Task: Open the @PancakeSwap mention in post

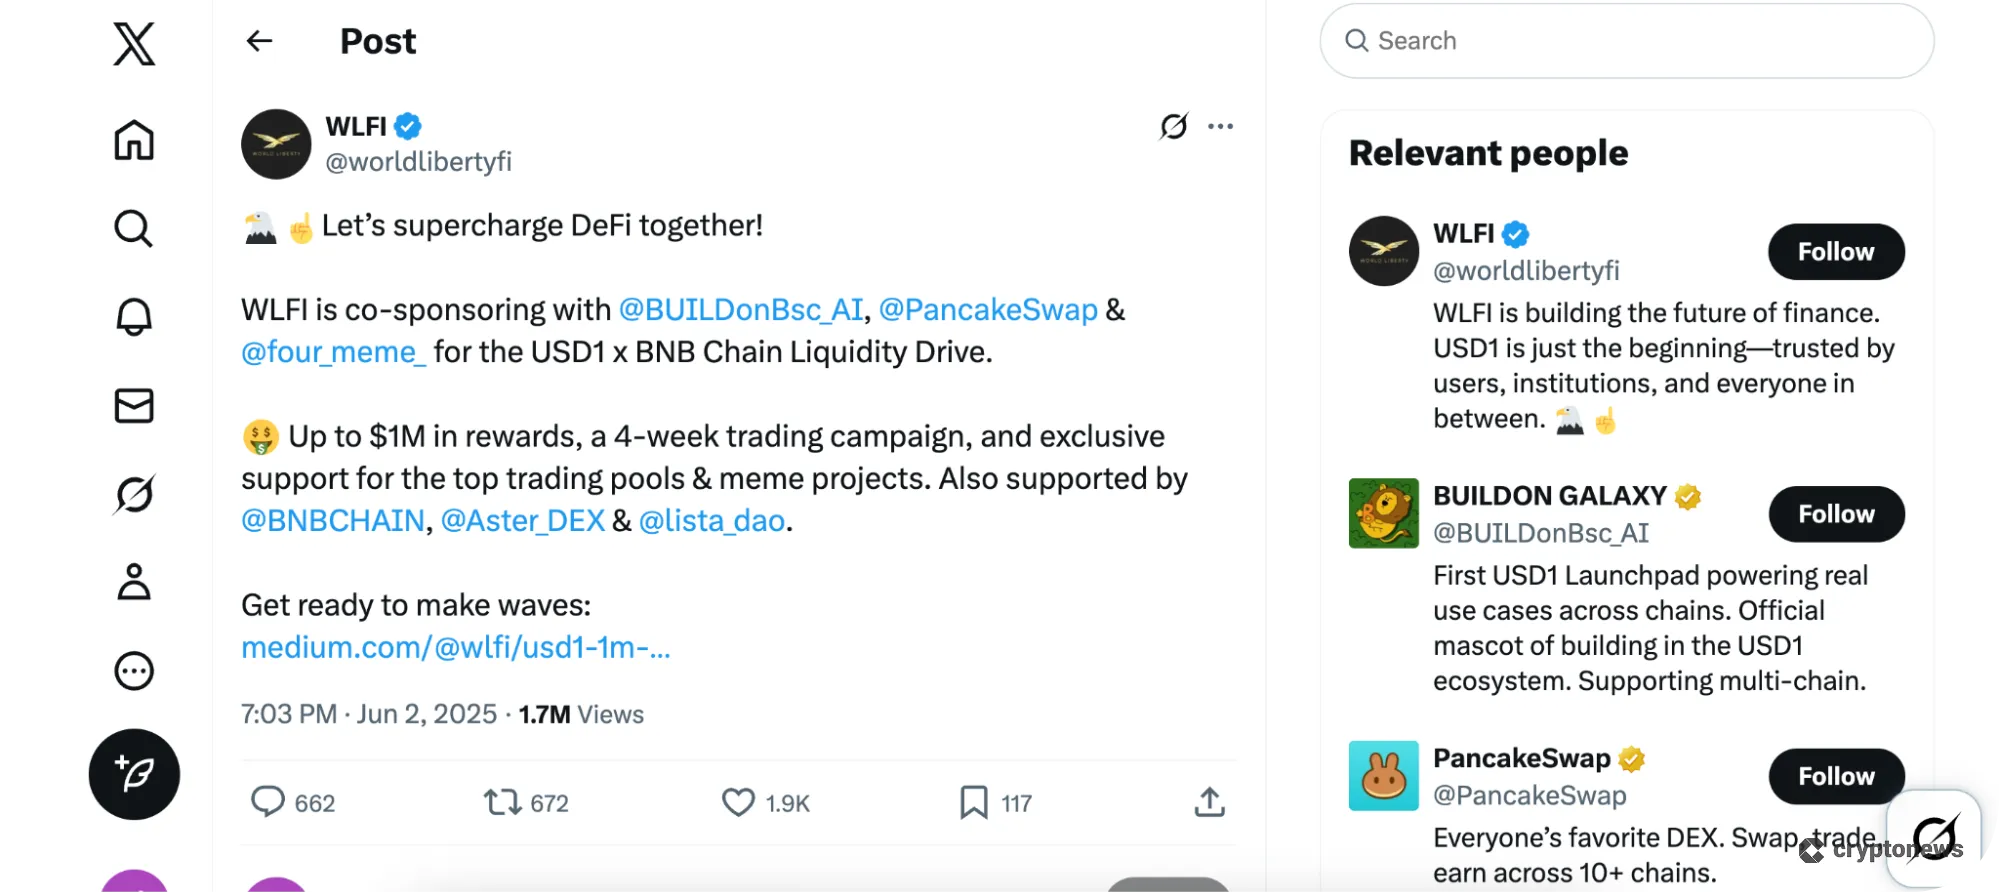Action: (x=988, y=310)
